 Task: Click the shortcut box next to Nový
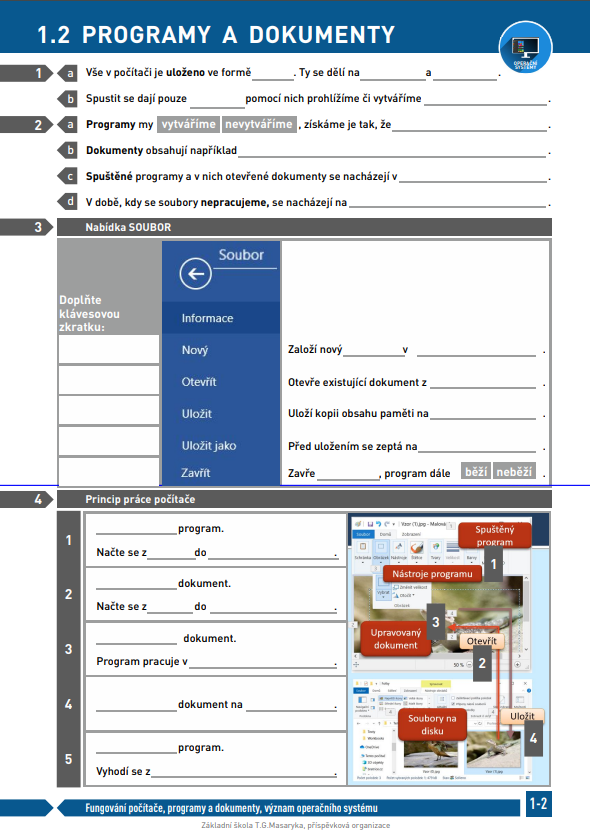tap(109, 350)
